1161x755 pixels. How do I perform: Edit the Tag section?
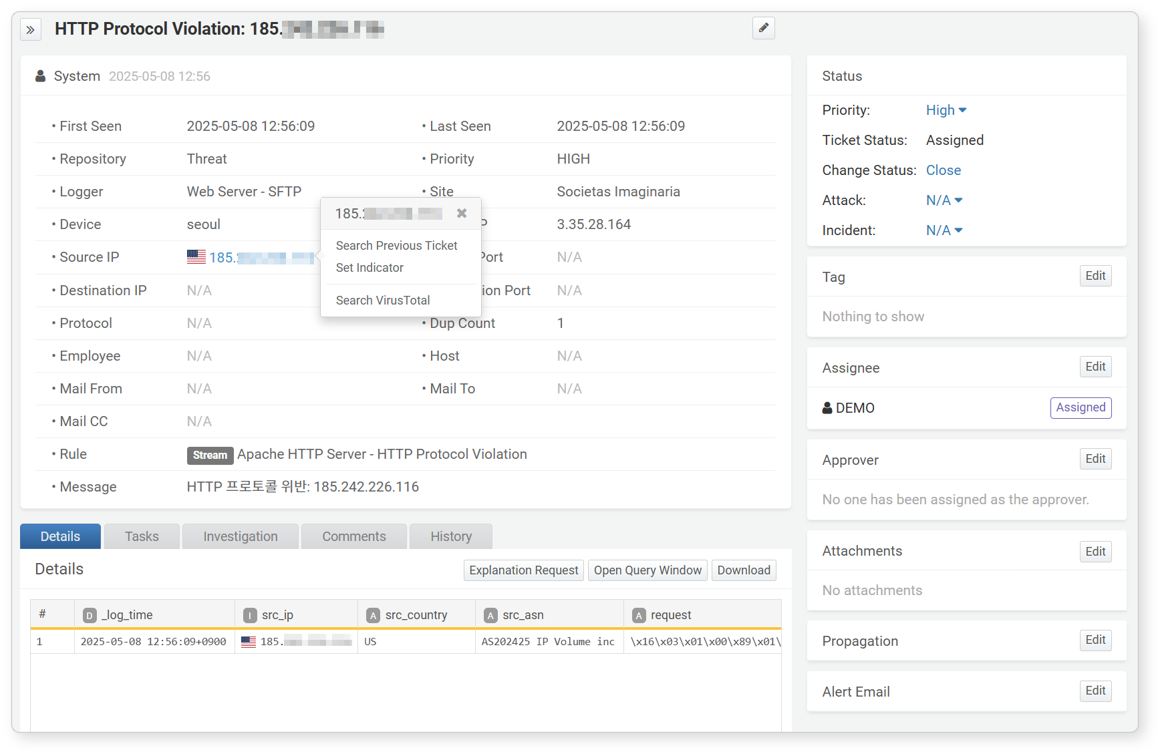pos(1095,276)
